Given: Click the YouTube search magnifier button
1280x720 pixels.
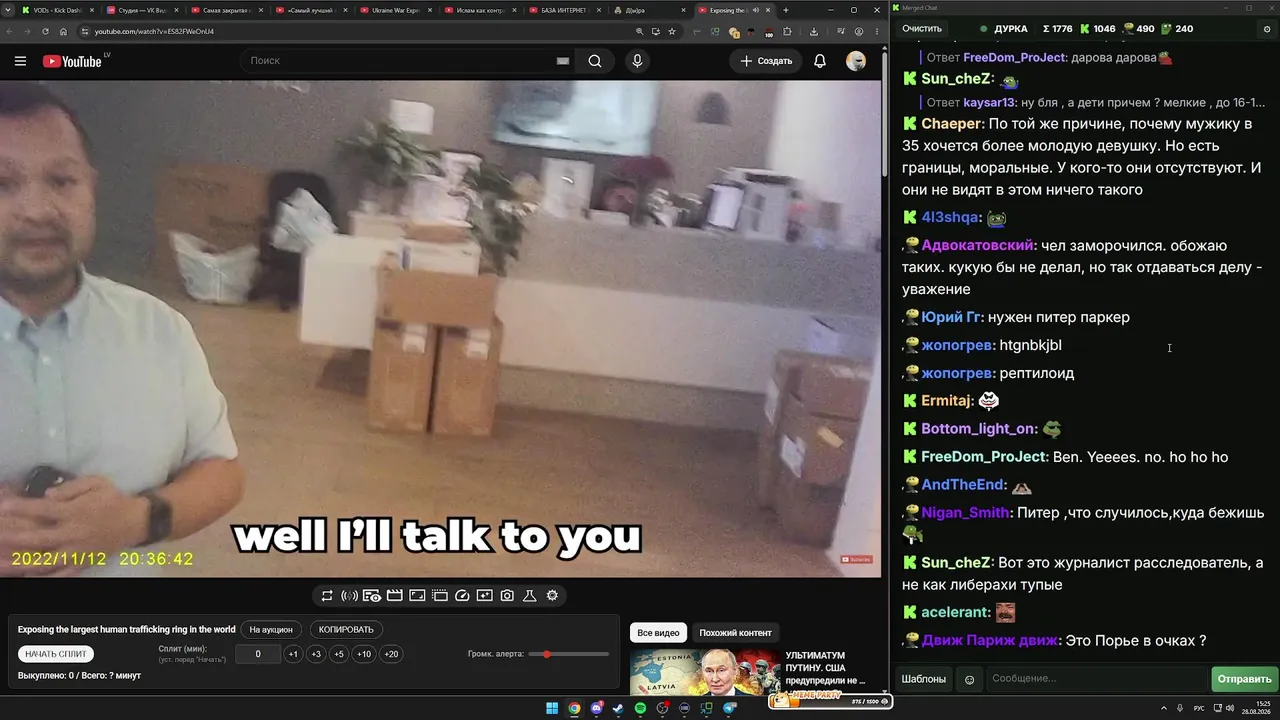Looking at the screenshot, I should pyautogui.click(x=595, y=61).
